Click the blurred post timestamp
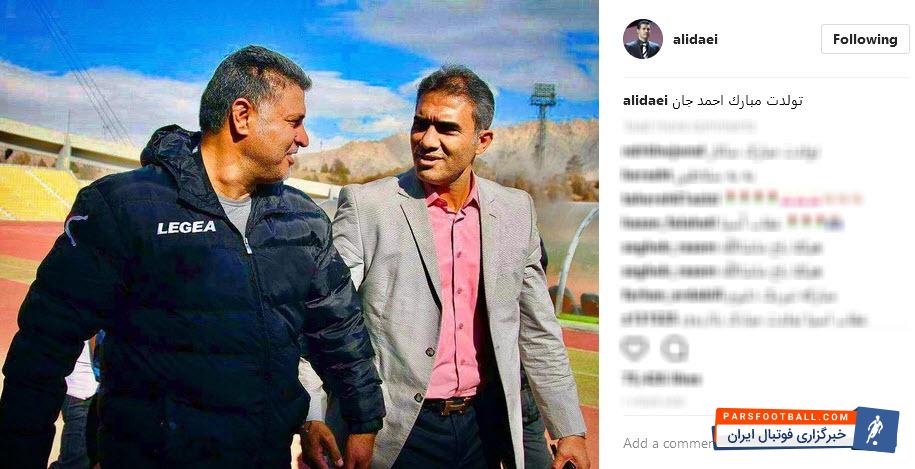Screen dimensions: 915x469 (x=652, y=401)
